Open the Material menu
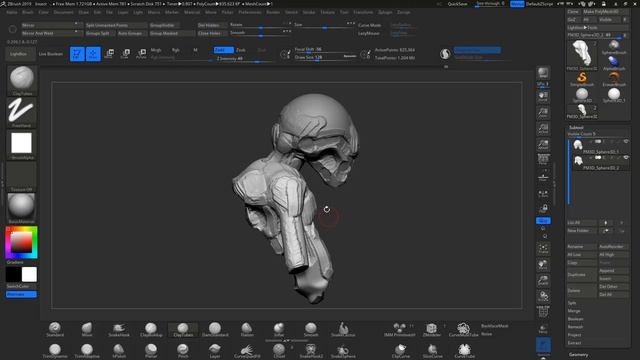This screenshot has height=360, width=640. [x=192, y=12]
